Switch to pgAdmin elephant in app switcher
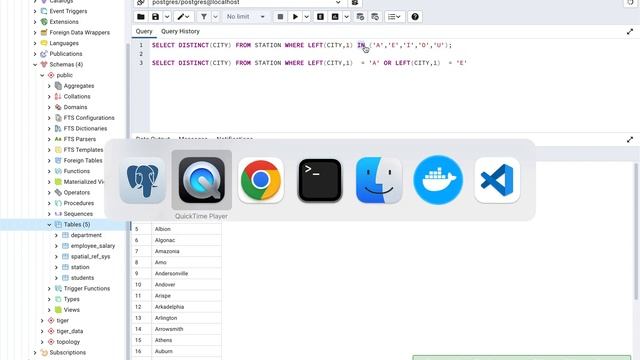This screenshot has width=640, height=360. point(142,180)
